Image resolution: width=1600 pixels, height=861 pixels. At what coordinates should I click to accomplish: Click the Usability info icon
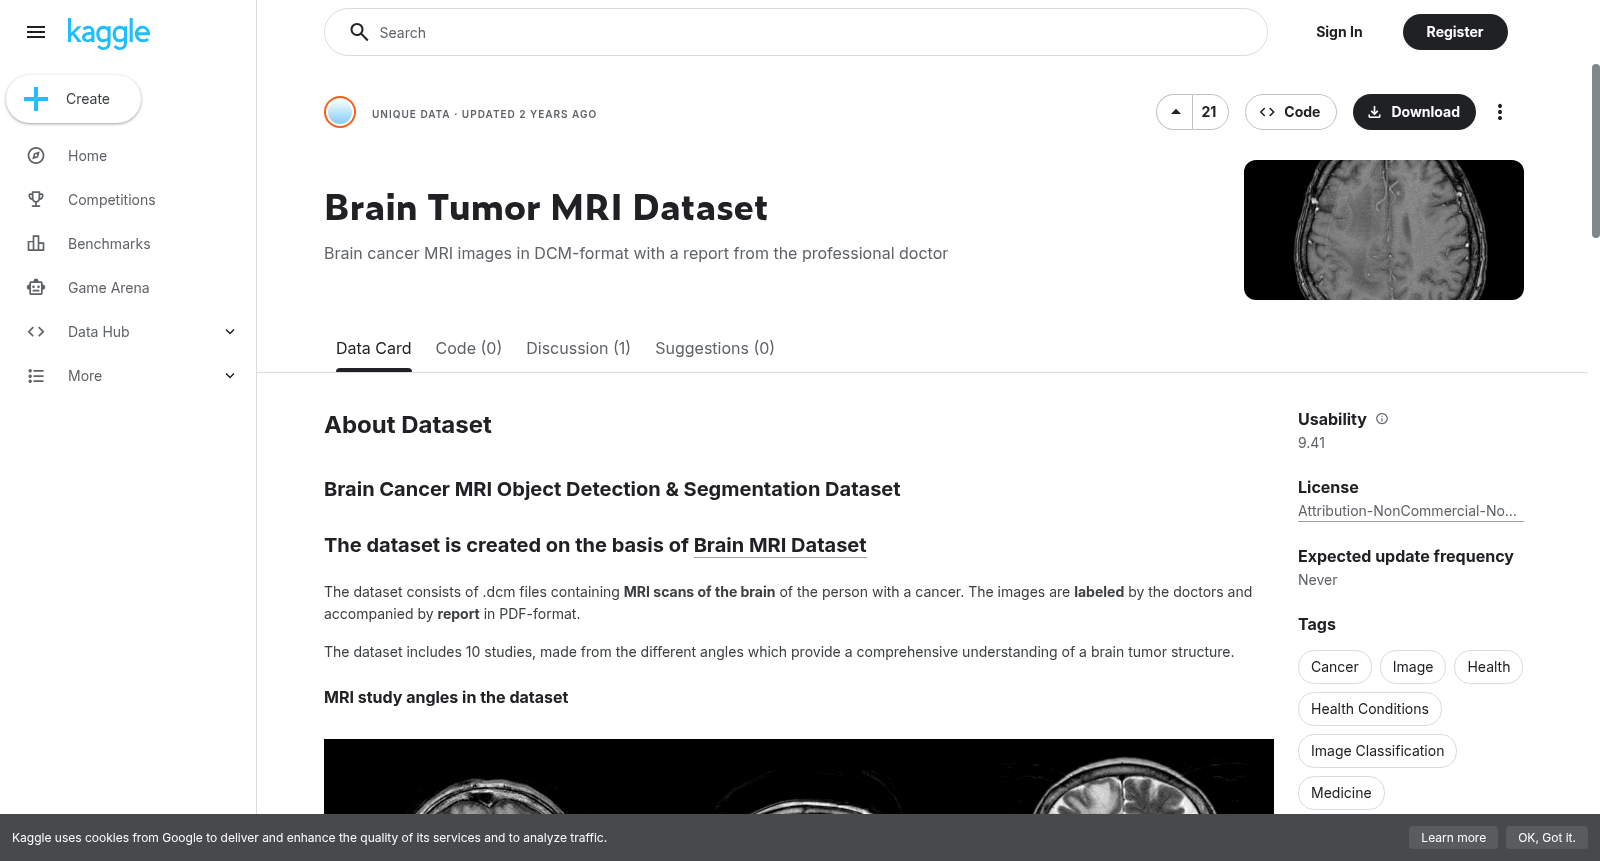tap(1382, 419)
